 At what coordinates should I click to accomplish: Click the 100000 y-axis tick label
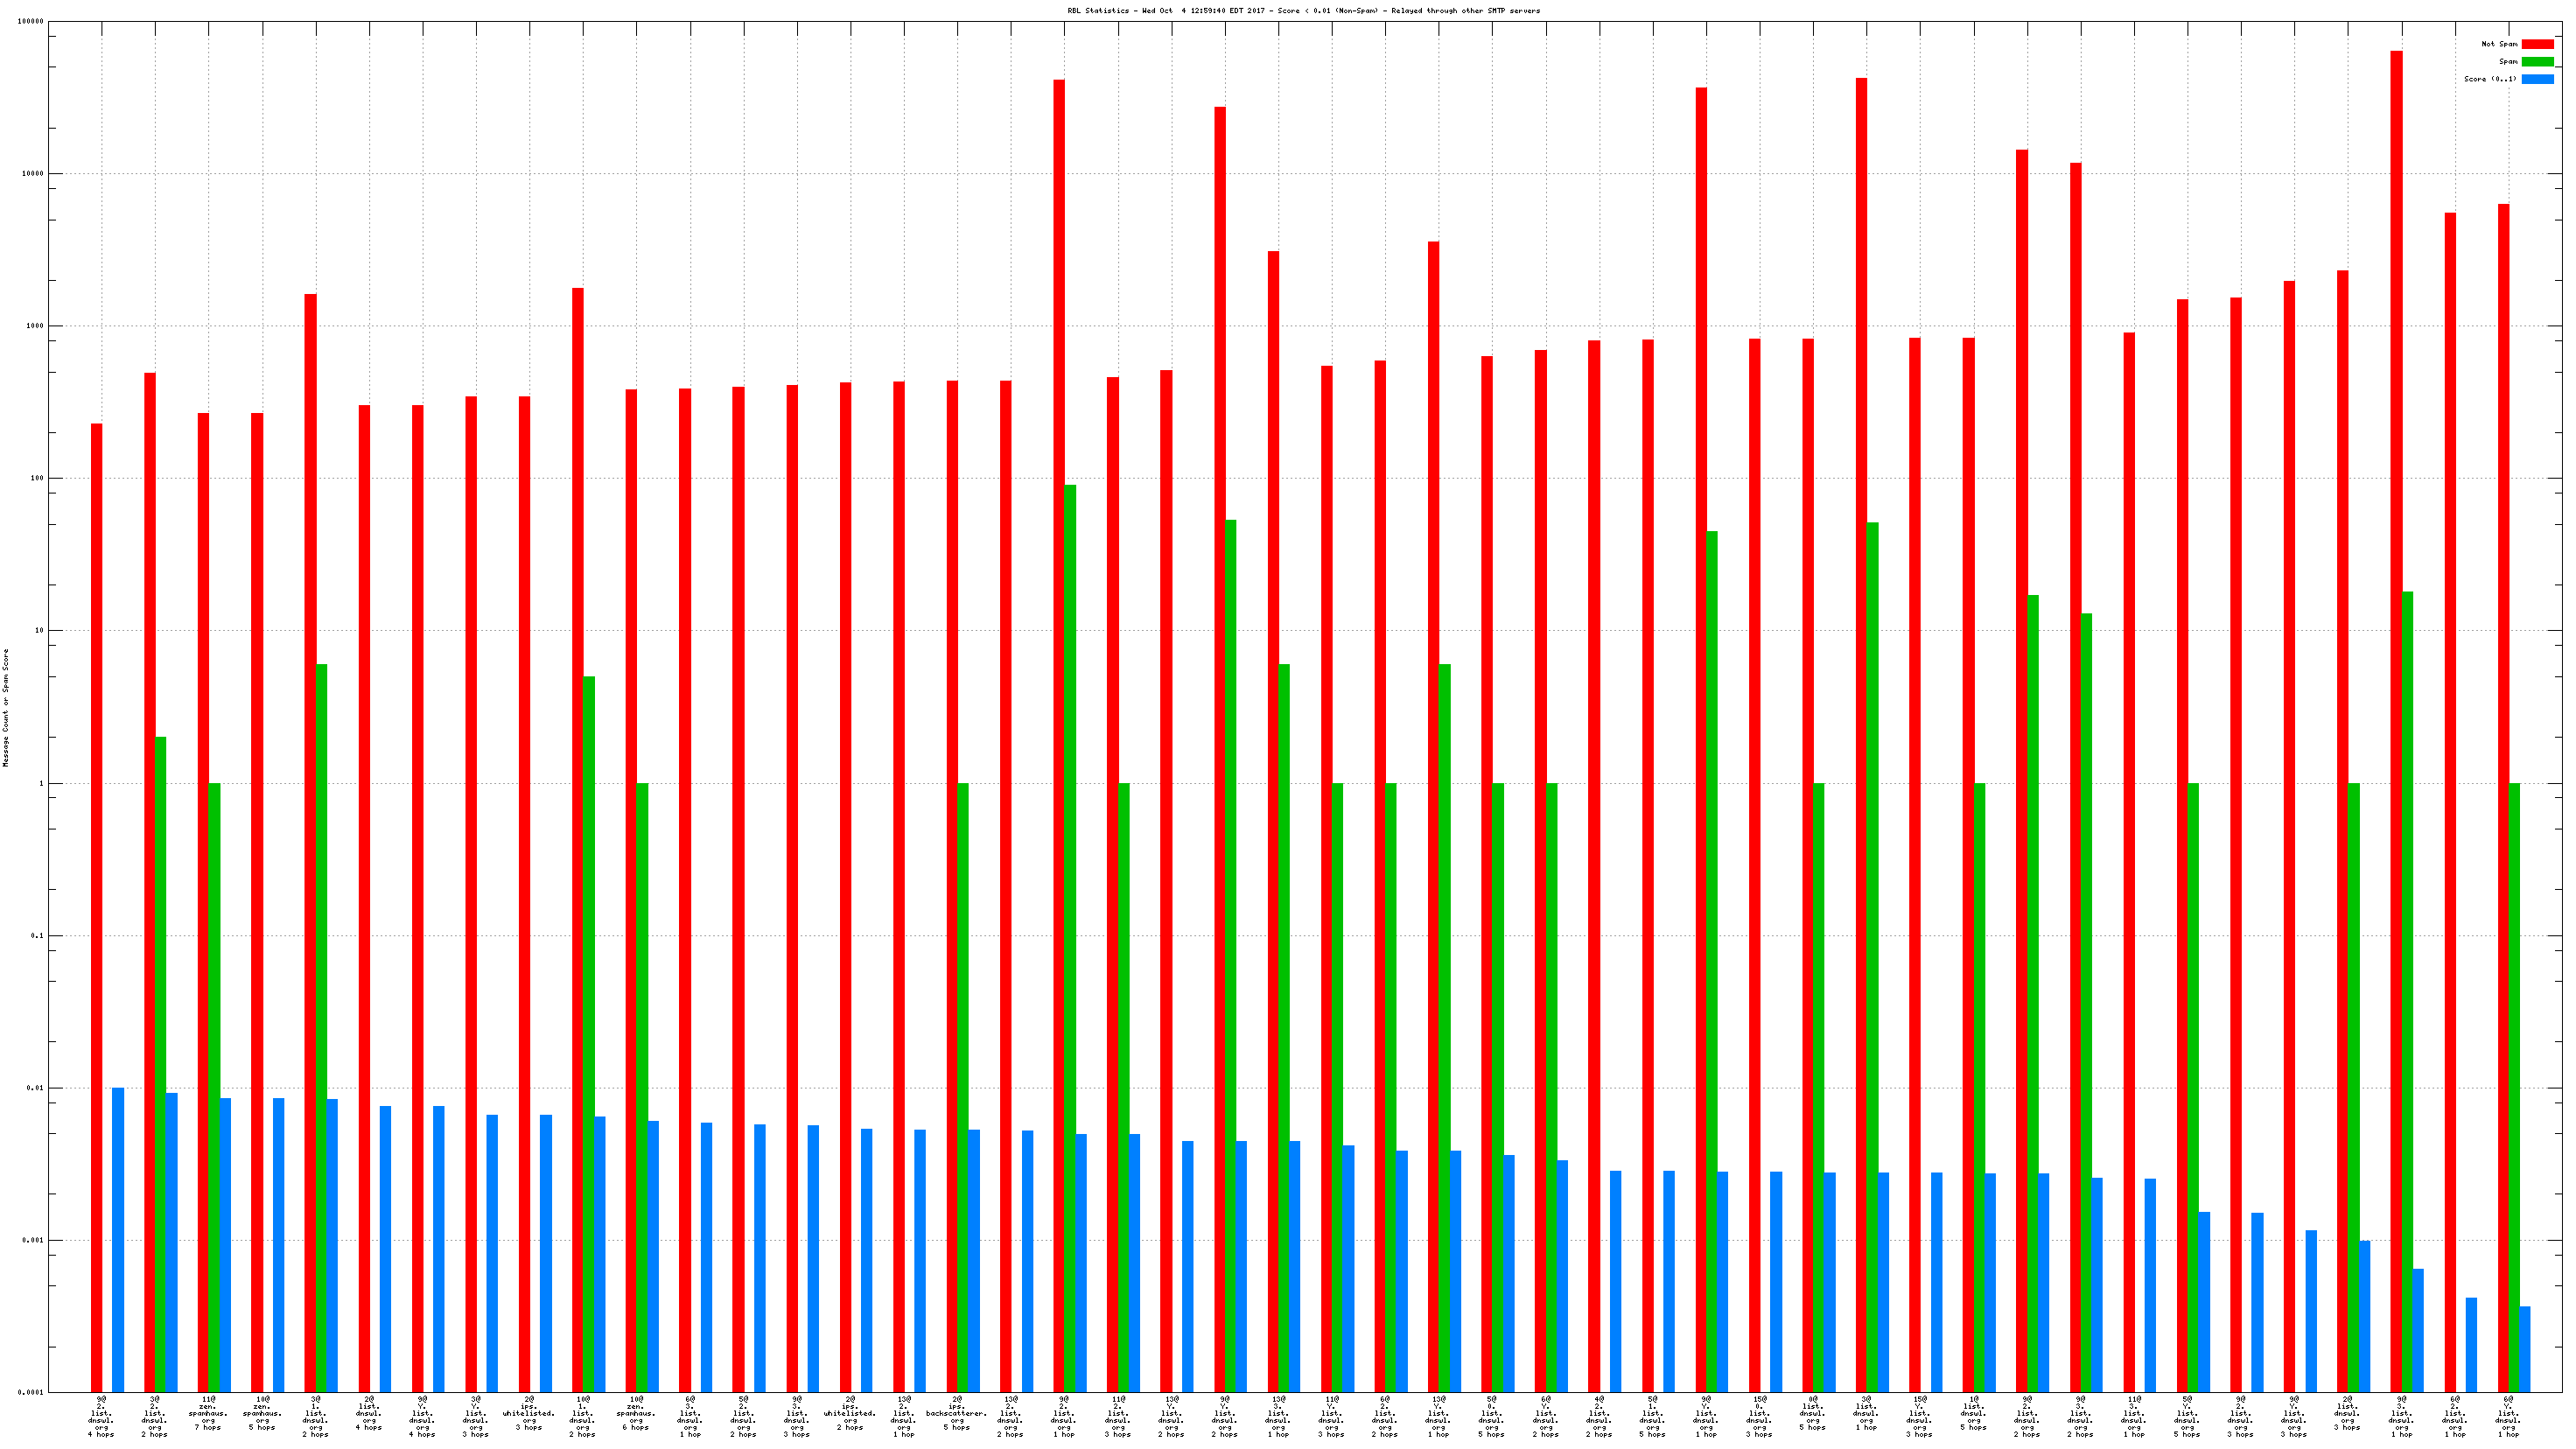click(30, 22)
